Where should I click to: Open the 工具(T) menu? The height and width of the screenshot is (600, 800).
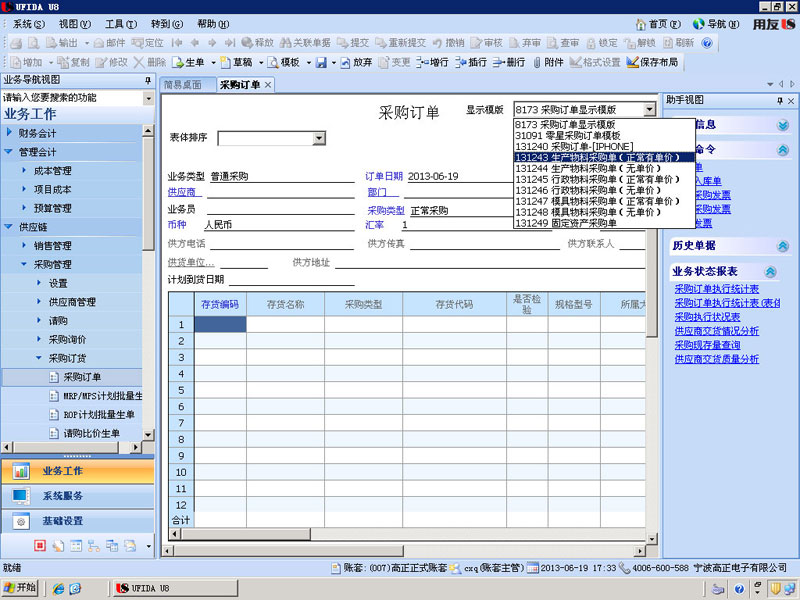(121, 24)
